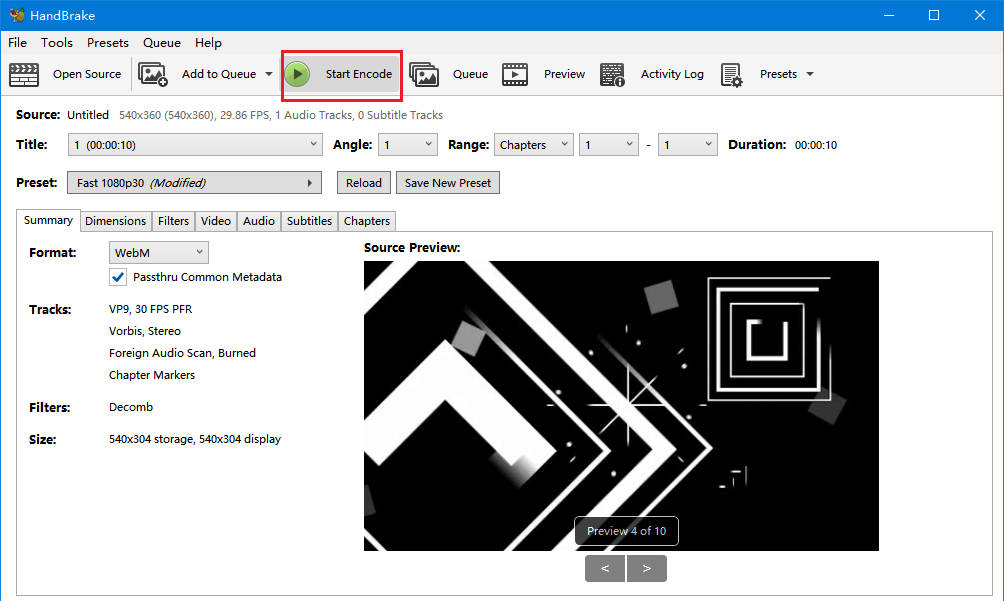Click the 540x304 storage size text

click(x=195, y=439)
